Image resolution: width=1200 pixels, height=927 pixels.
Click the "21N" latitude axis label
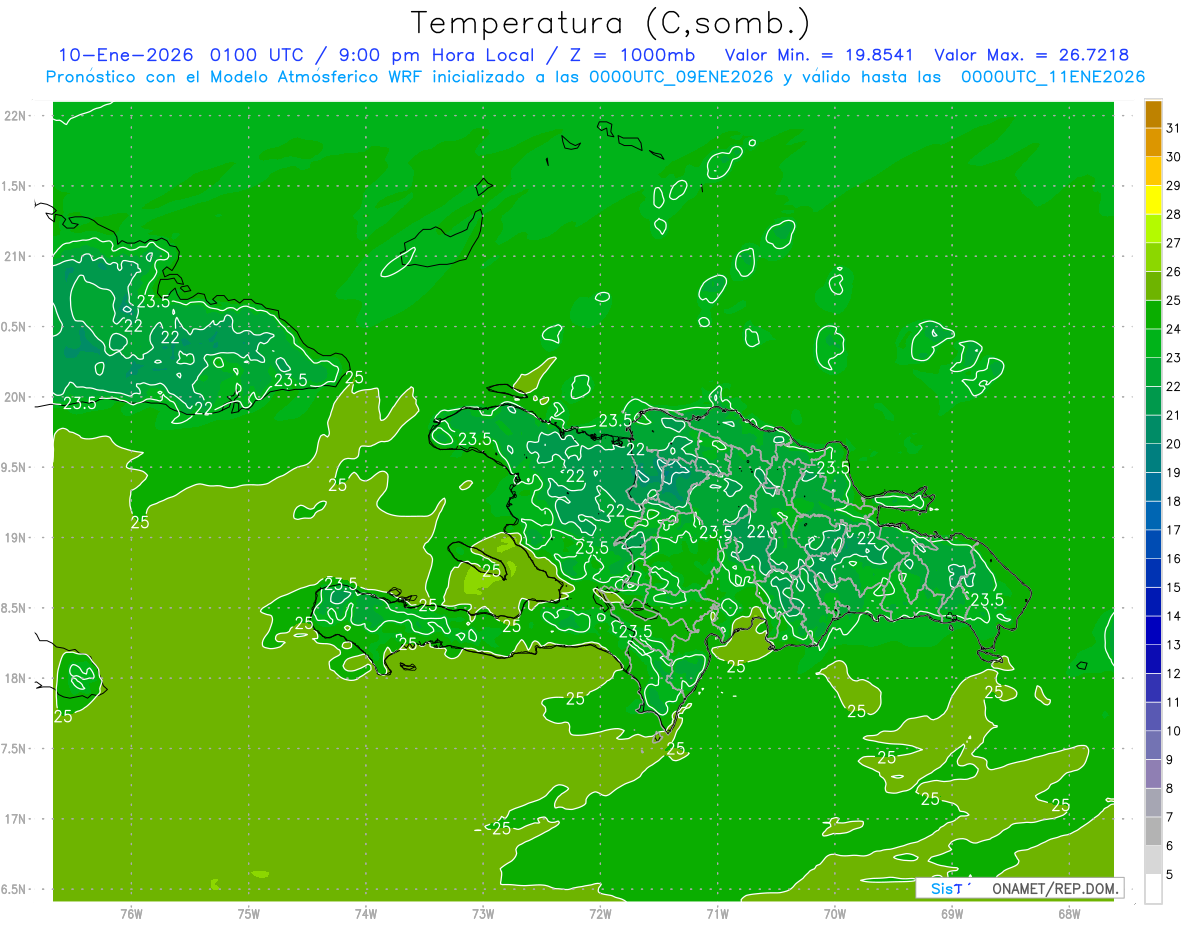click(16, 256)
